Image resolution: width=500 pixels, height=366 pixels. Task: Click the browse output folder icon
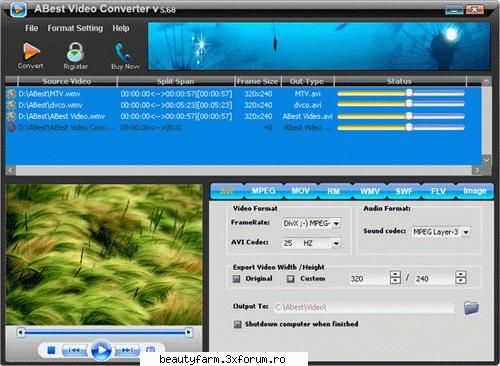471,308
